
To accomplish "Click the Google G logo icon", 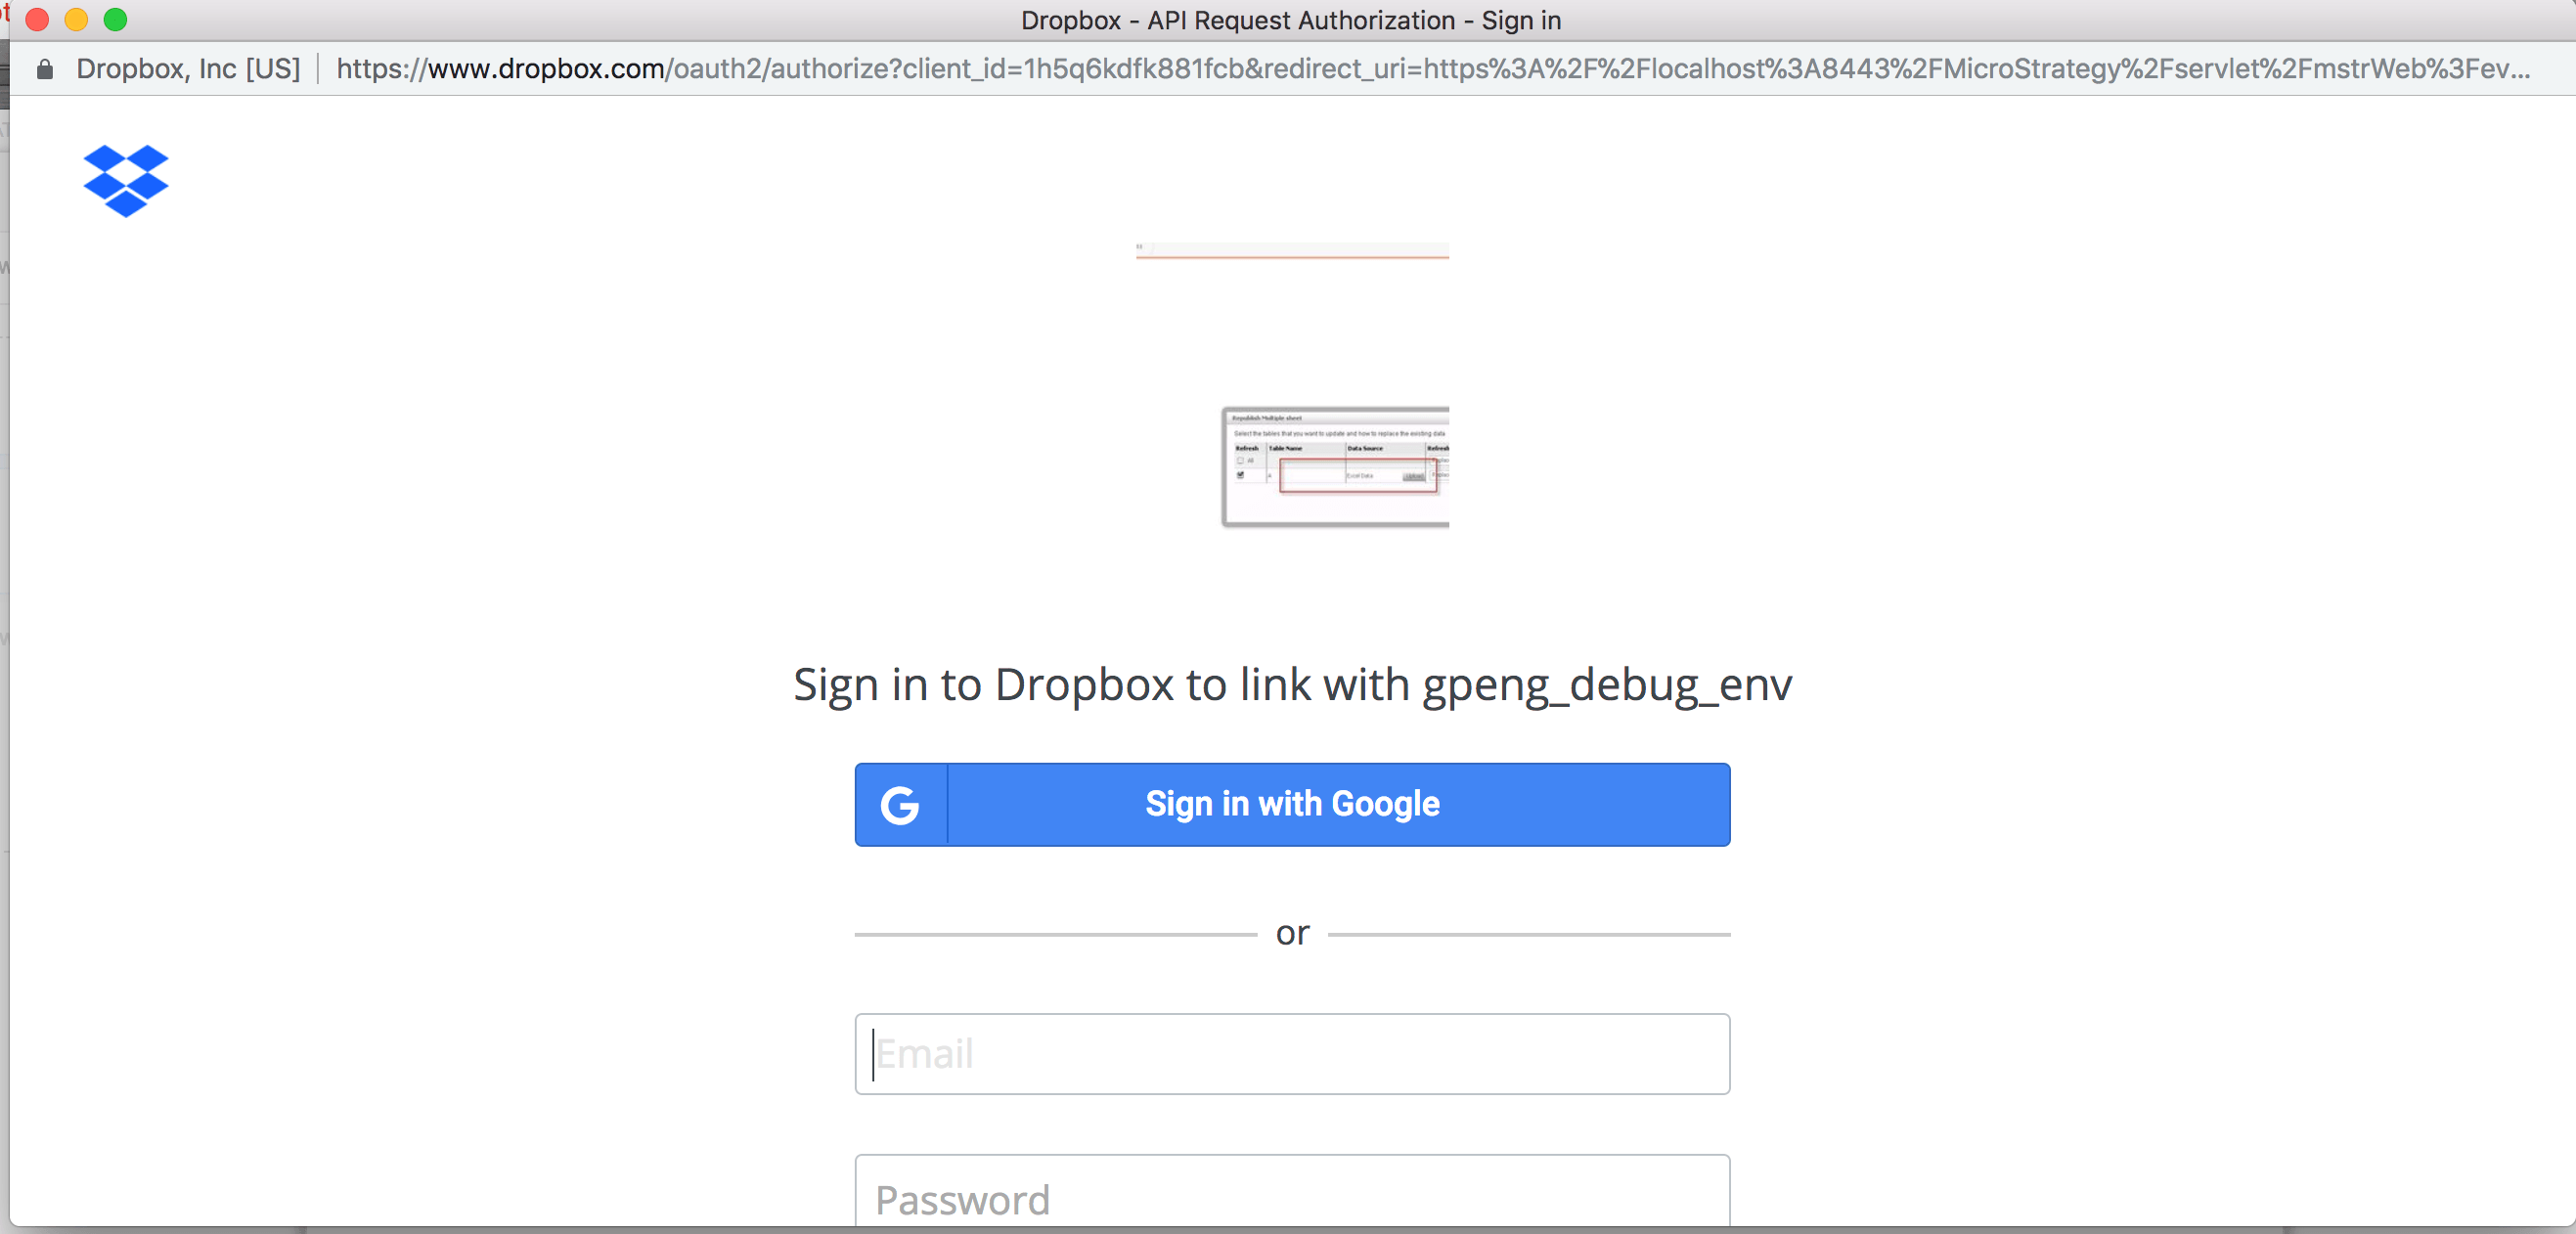I will (x=900, y=805).
